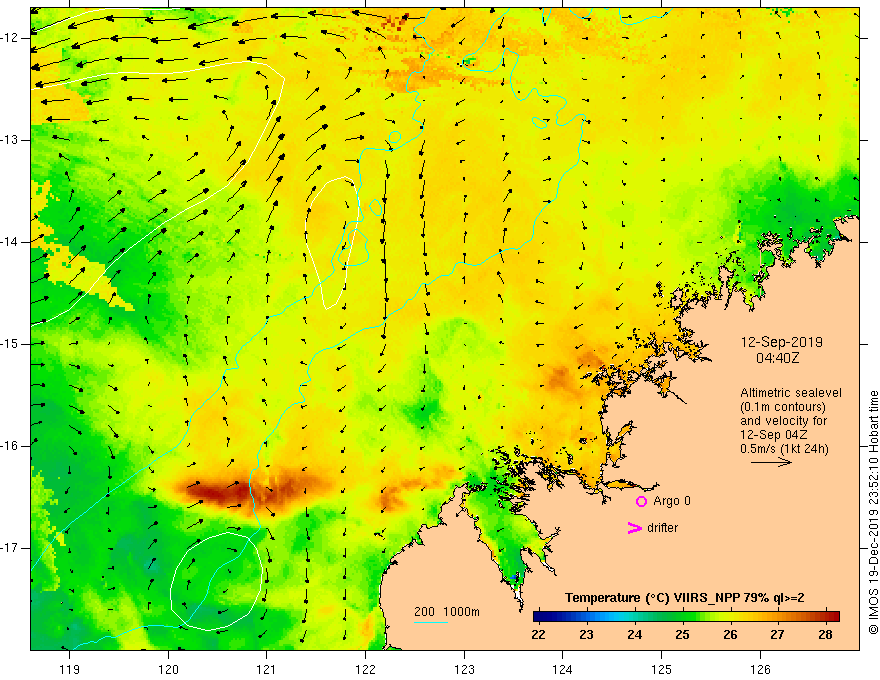Click the latitude axis label '-13'
This screenshot has width=880, height=680.
pos(10,140)
